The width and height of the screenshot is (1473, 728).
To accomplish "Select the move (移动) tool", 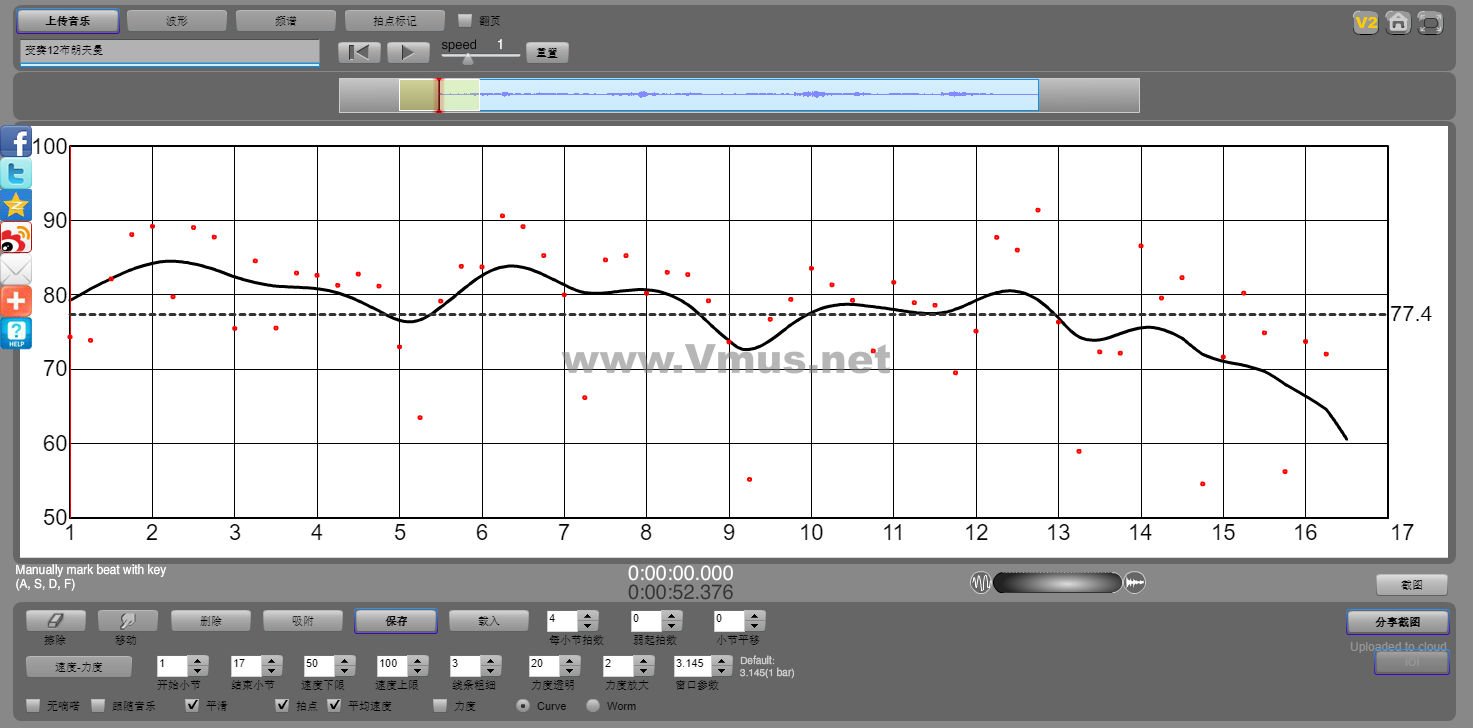I will tap(127, 621).
